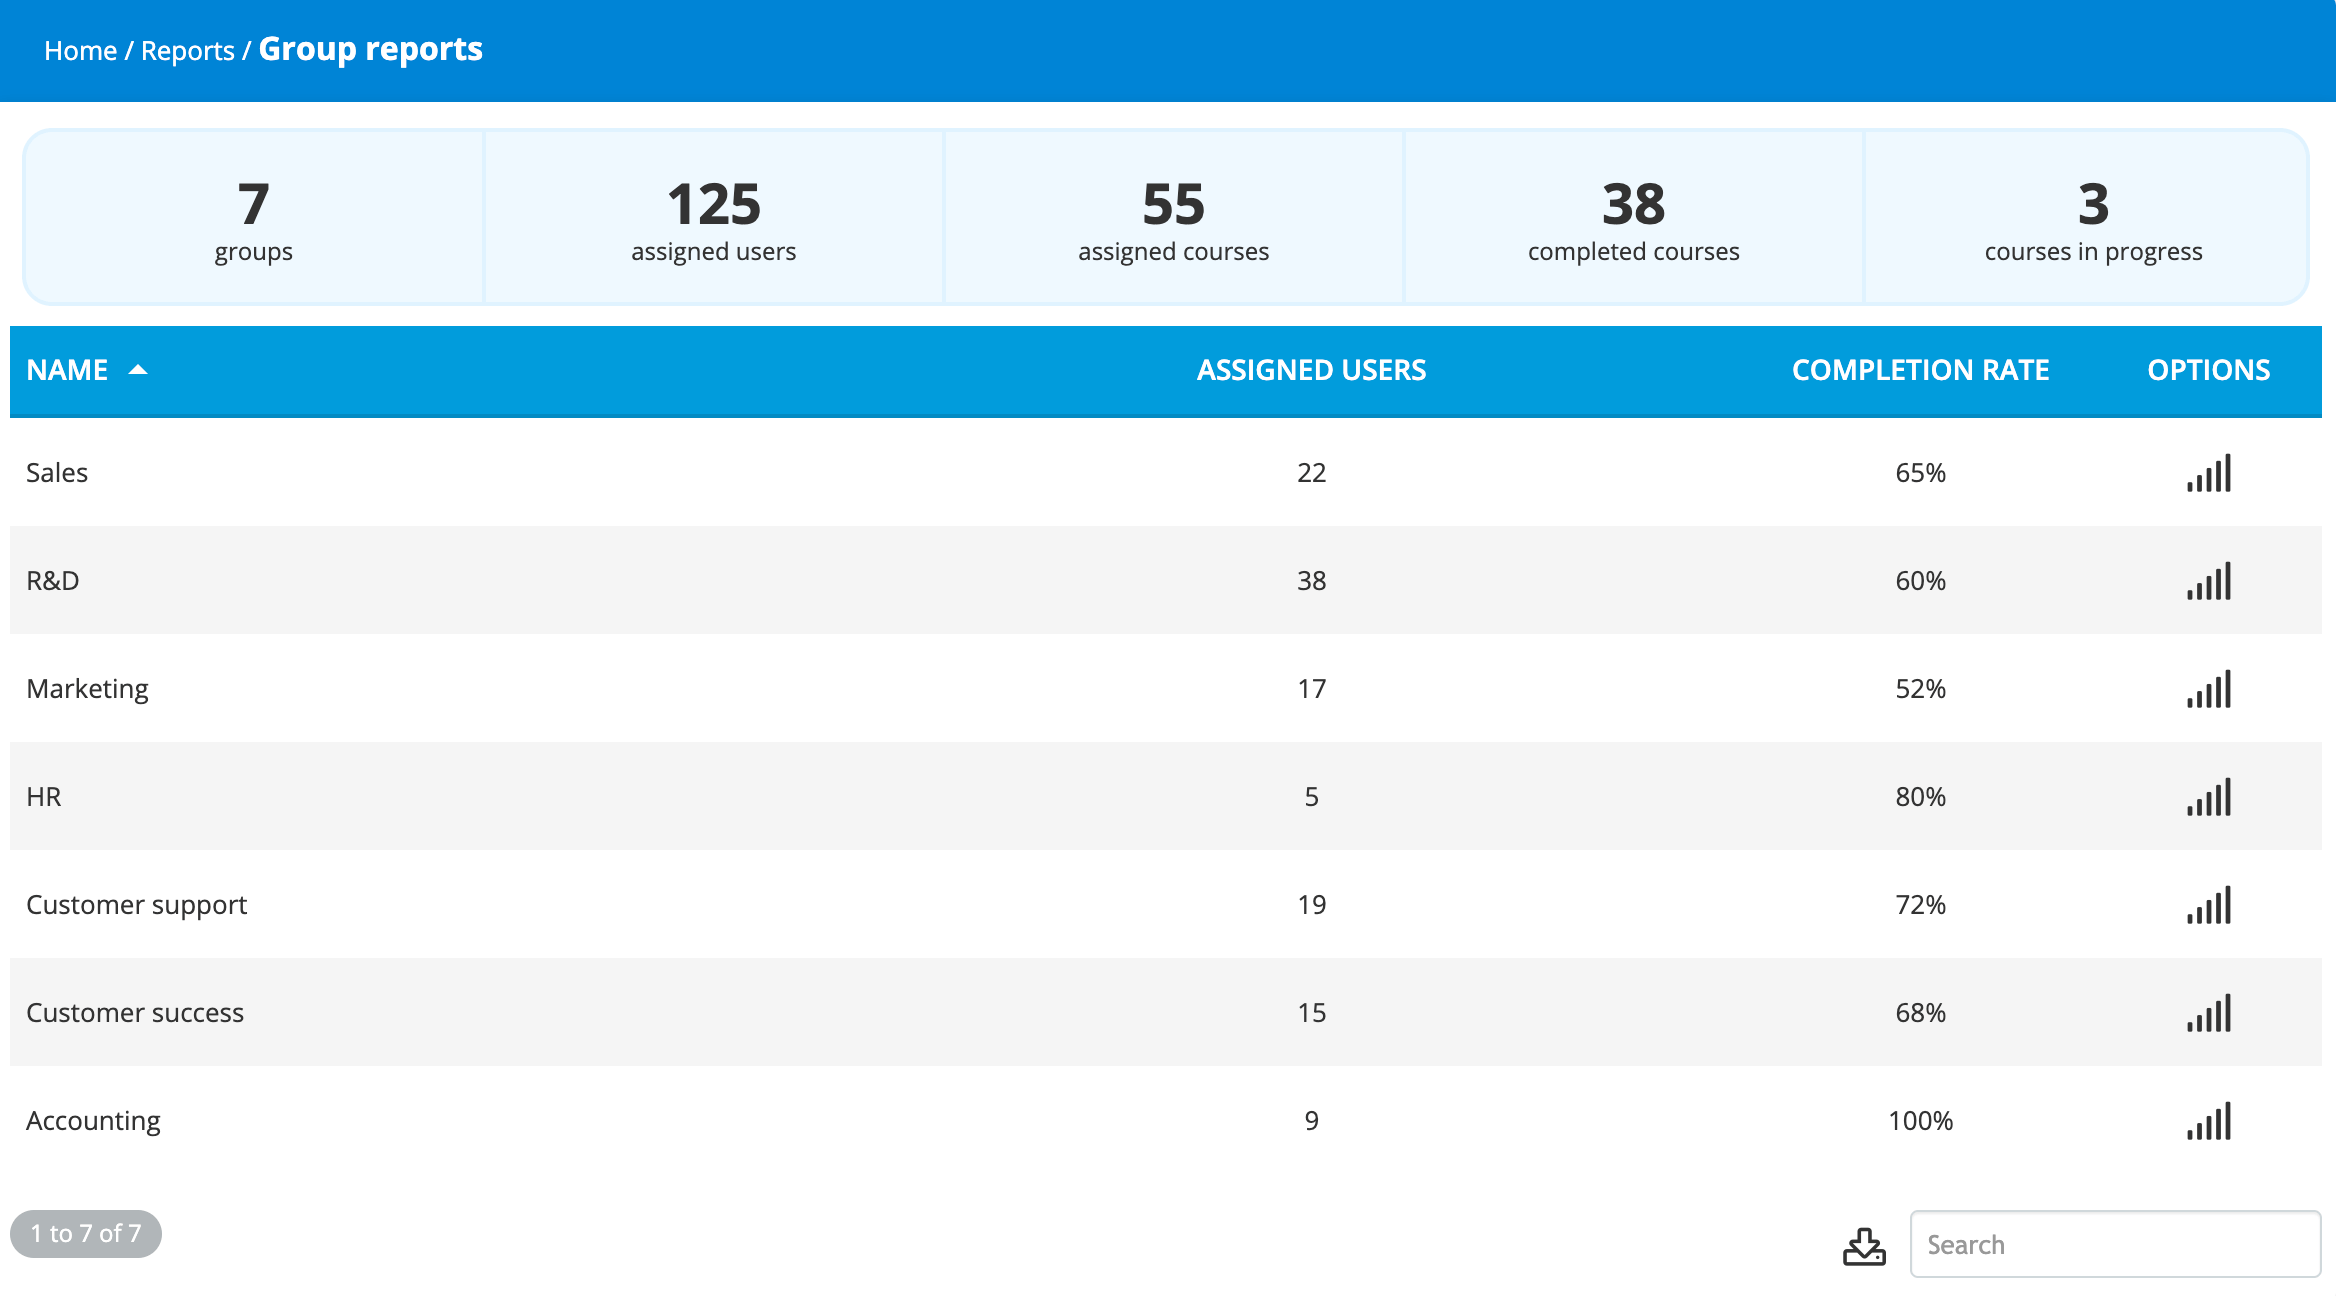The image size is (2336, 1296).
Task: Click Sales completion rate 65%
Action: click(x=1920, y=473)
